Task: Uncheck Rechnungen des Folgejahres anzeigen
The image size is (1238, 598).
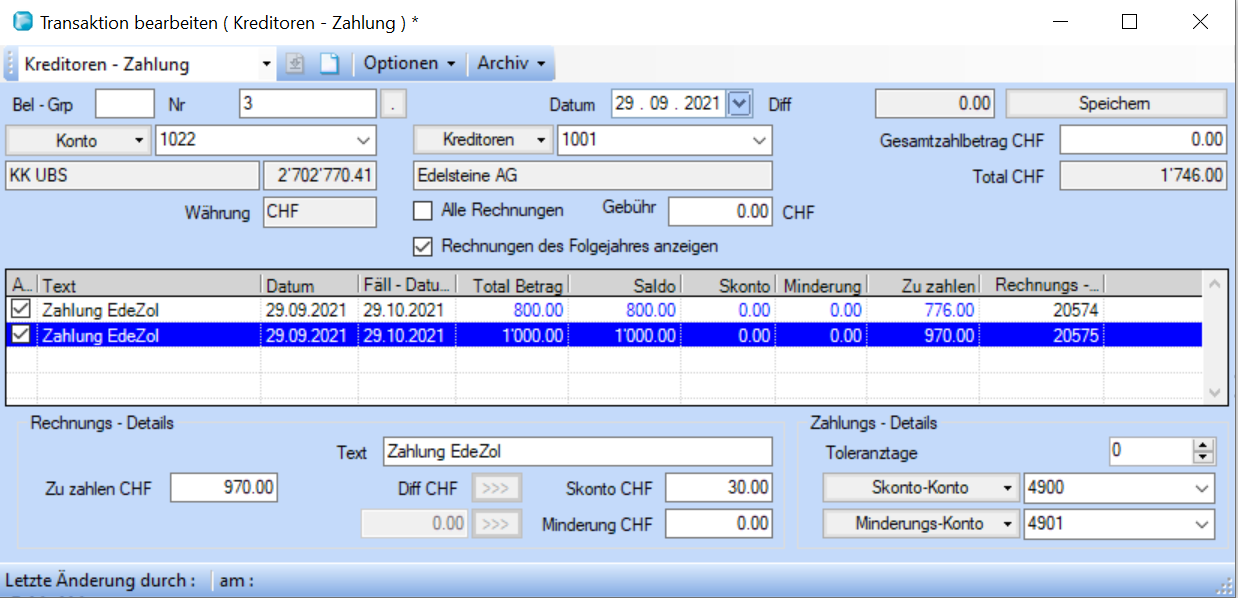Action: click(x=423, y=245)
